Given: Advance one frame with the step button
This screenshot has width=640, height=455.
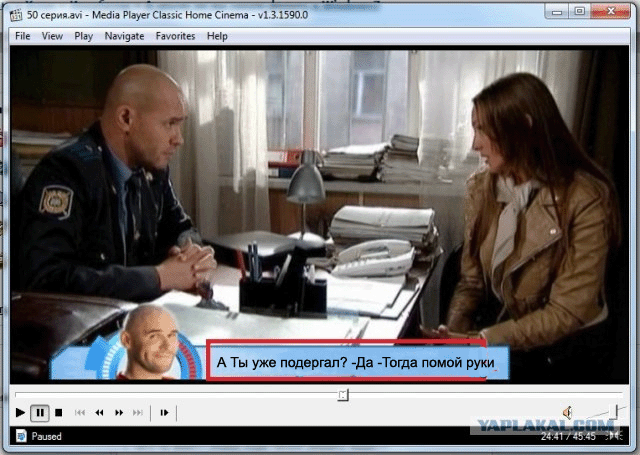Looking at the screenshot, I should click(x=164, y=413).
